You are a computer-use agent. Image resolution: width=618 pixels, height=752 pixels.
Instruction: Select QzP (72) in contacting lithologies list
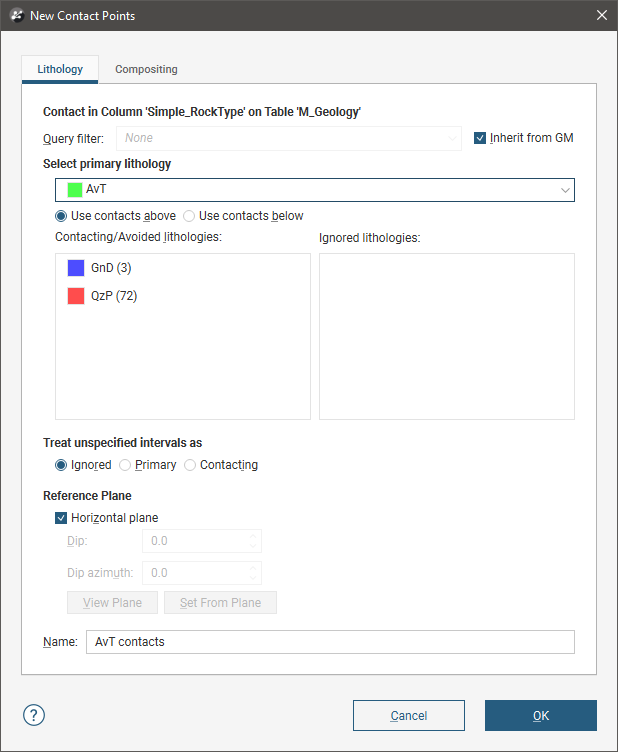click(x=114, y=296)
